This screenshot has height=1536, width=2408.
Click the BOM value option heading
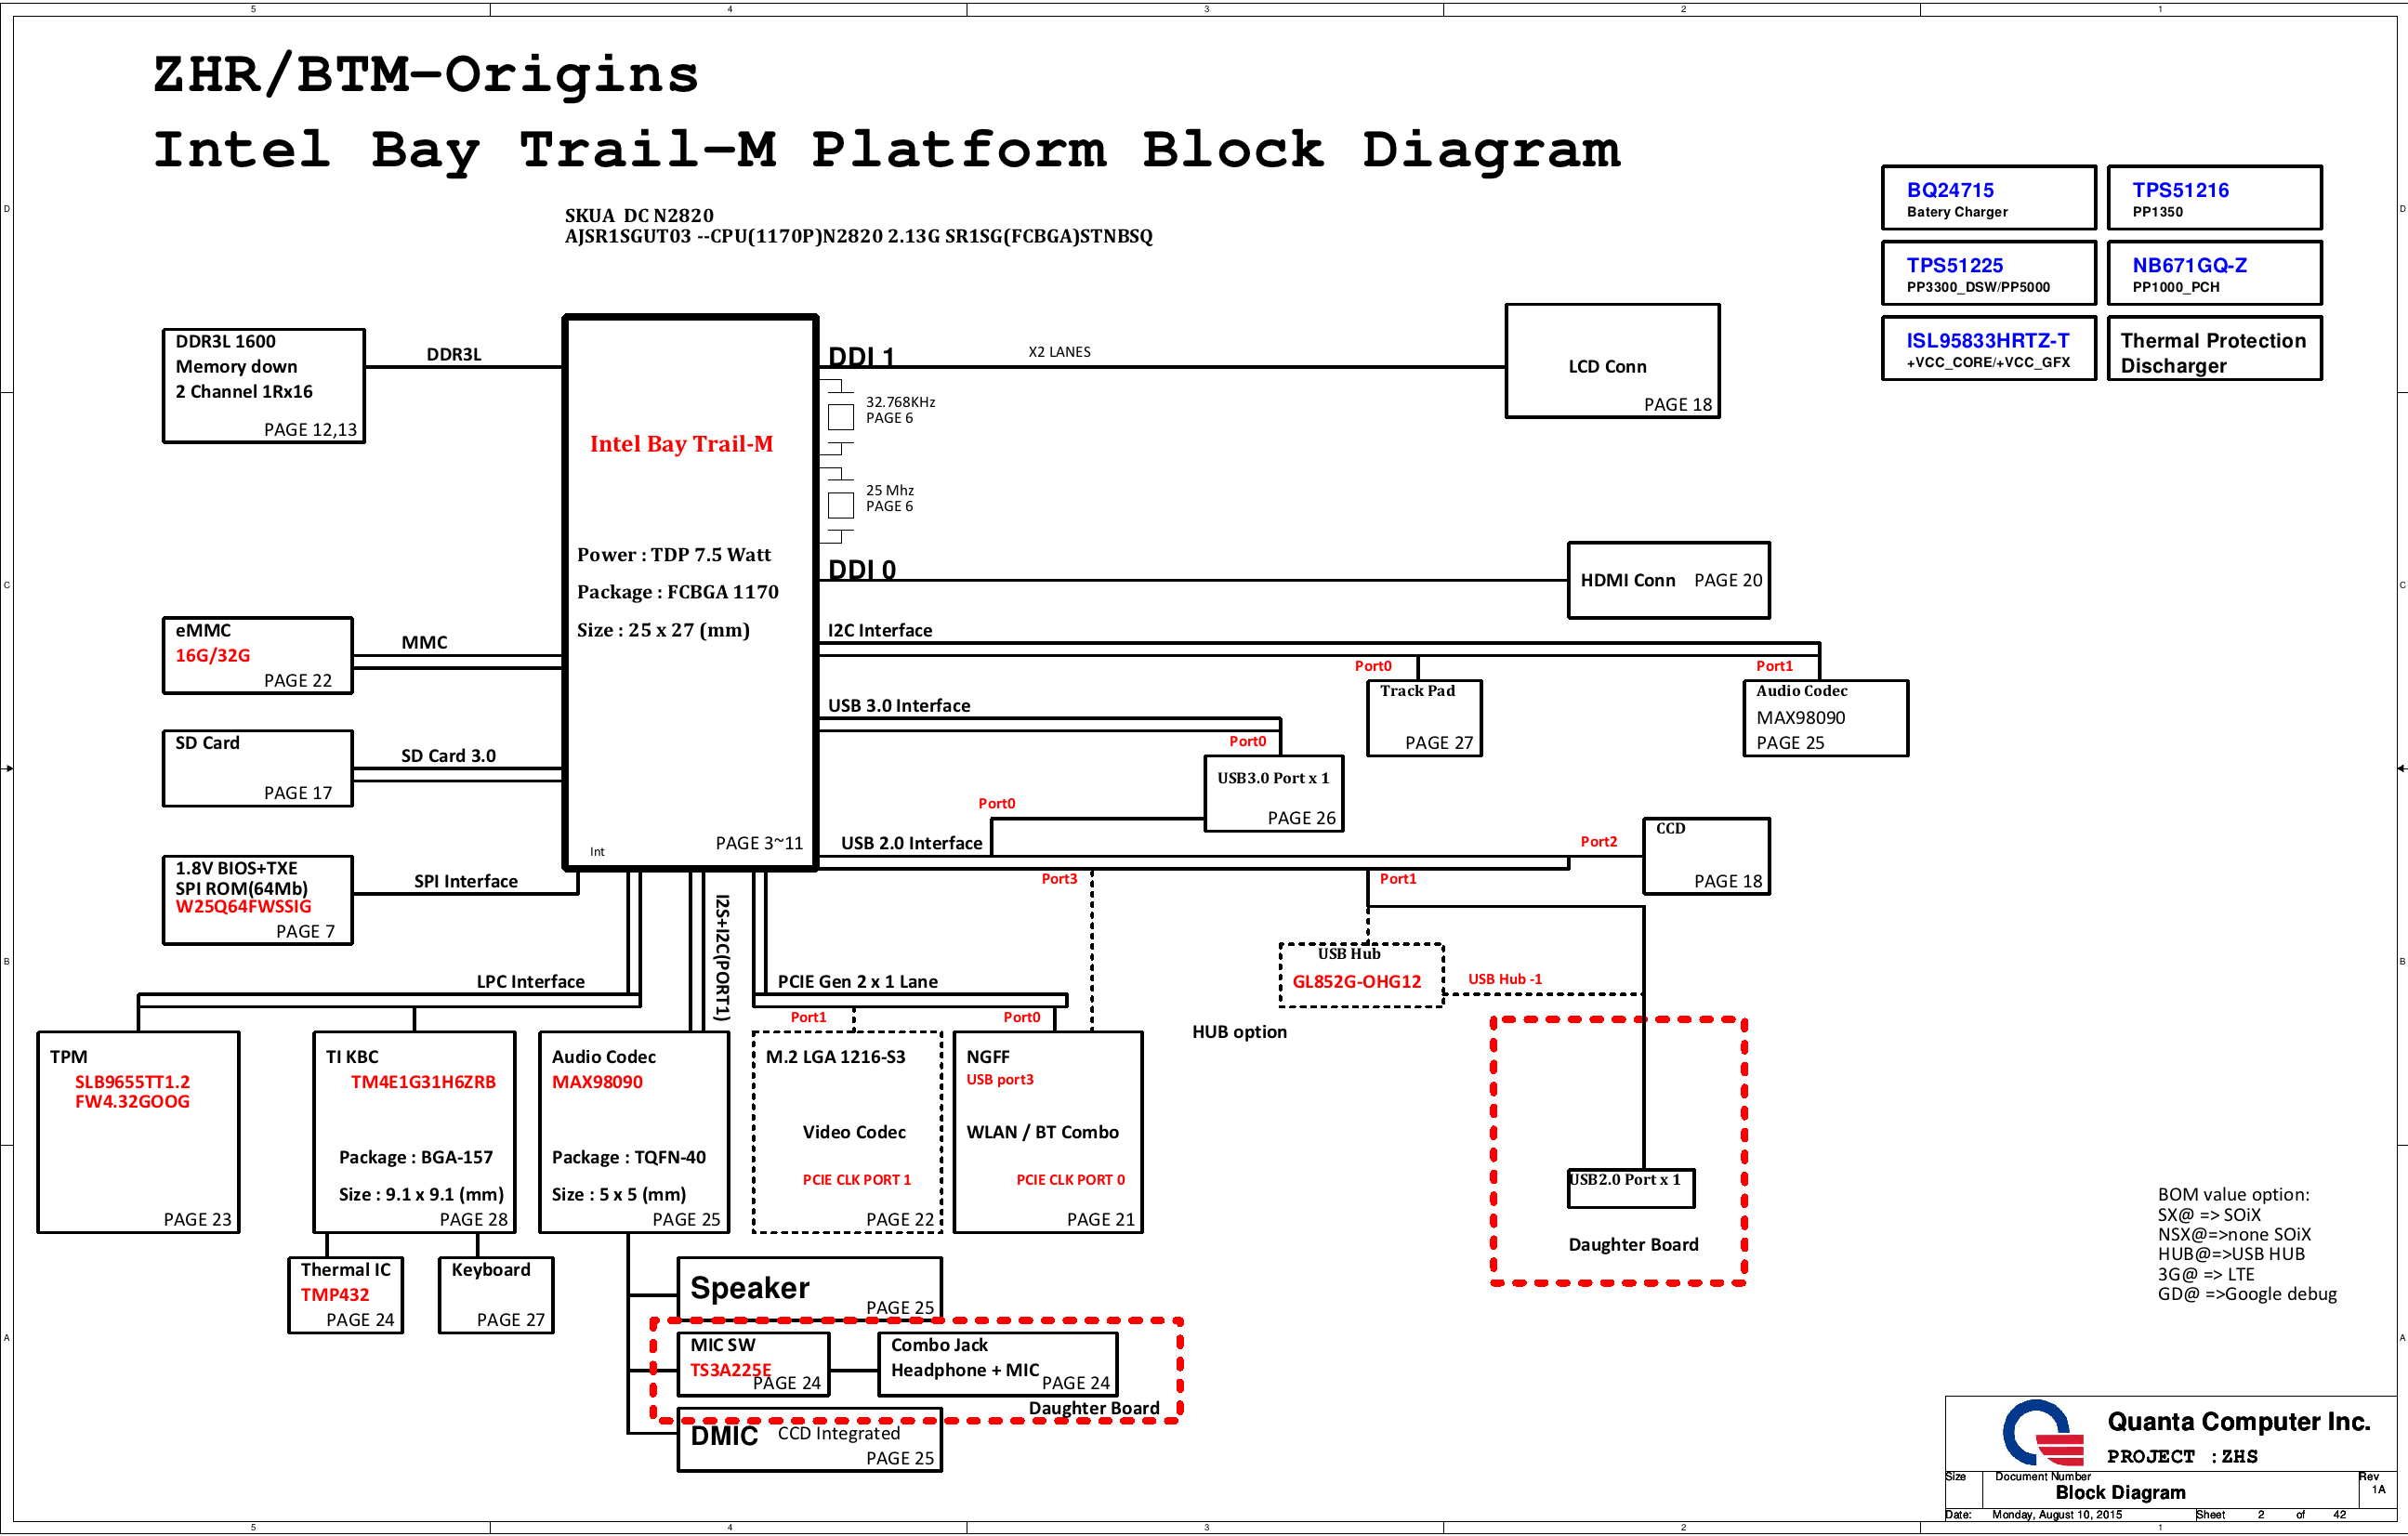[2233, 1194]
